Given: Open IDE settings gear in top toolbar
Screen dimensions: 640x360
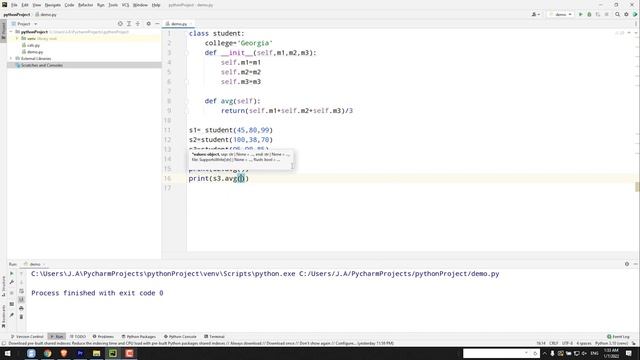Looking at the screenshot, I should point(626,14).
